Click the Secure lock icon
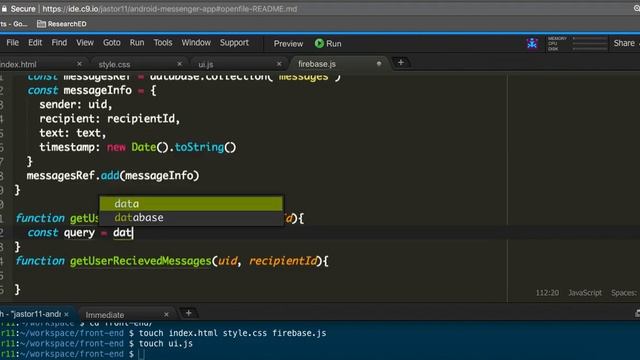The image size is (640, 360). coord(4,9)
